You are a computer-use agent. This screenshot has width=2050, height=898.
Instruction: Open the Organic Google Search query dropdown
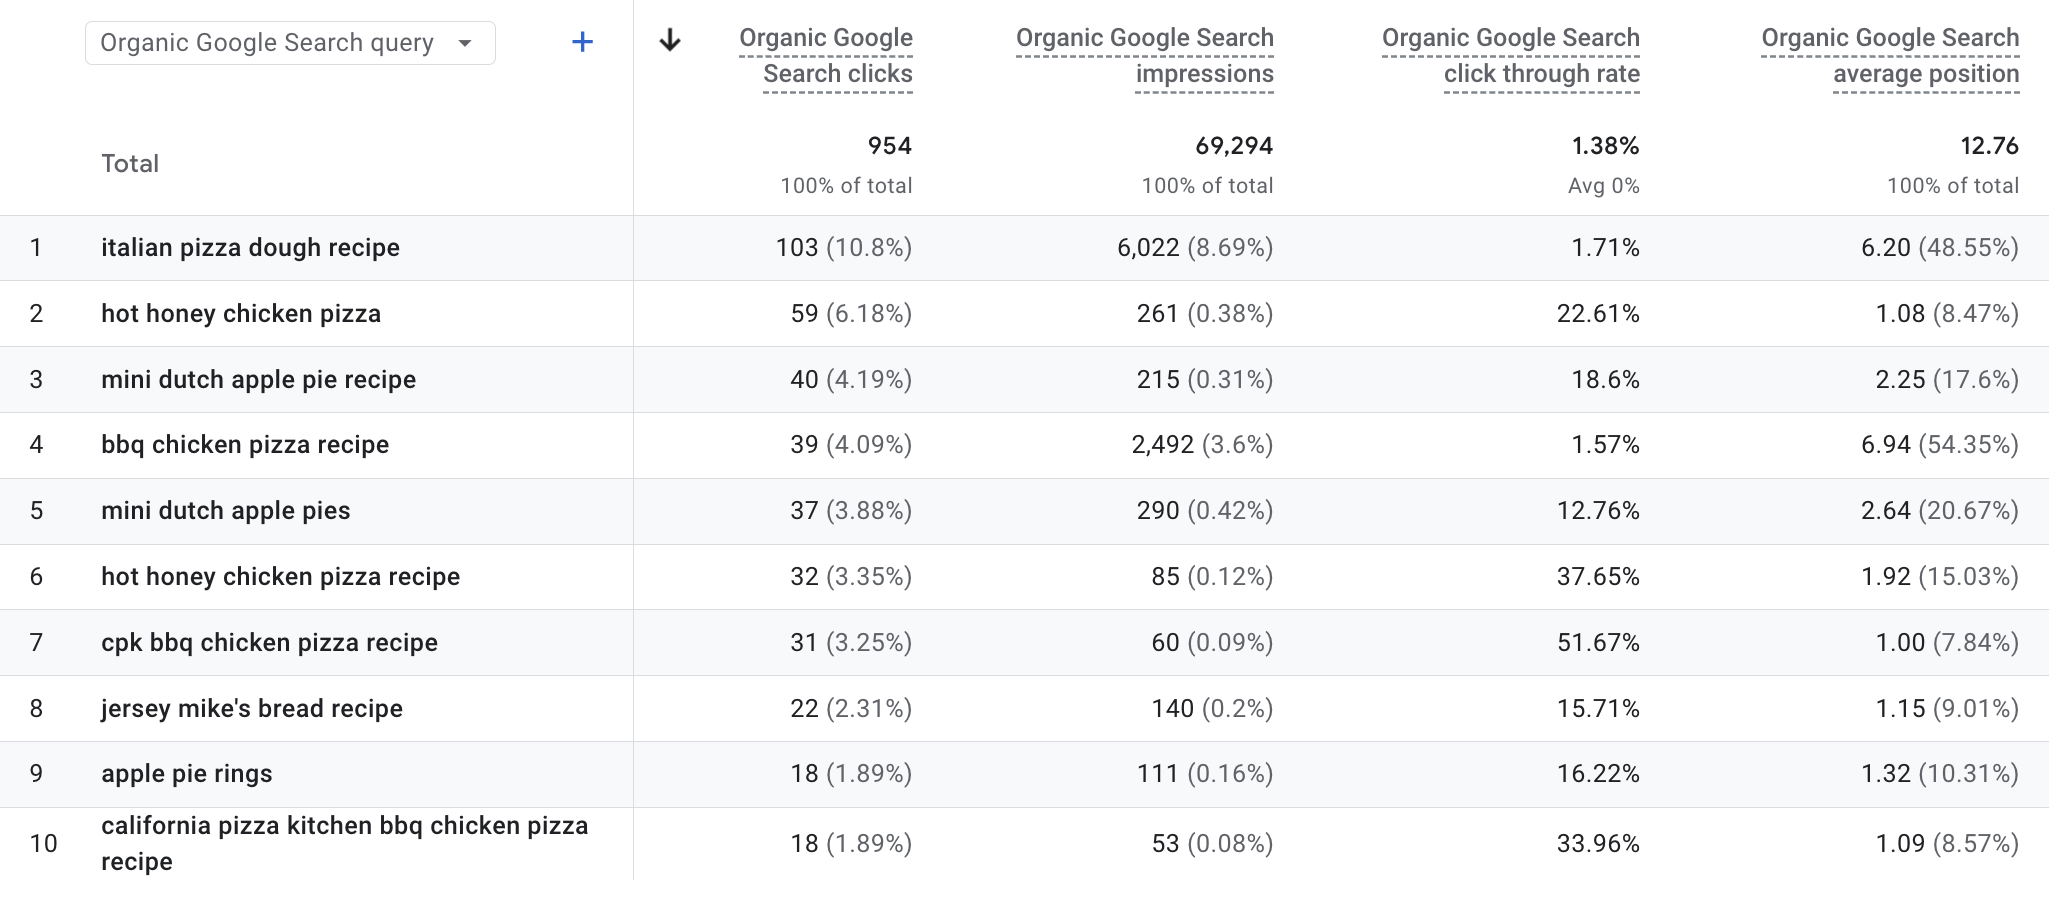[x=289, y=43]
